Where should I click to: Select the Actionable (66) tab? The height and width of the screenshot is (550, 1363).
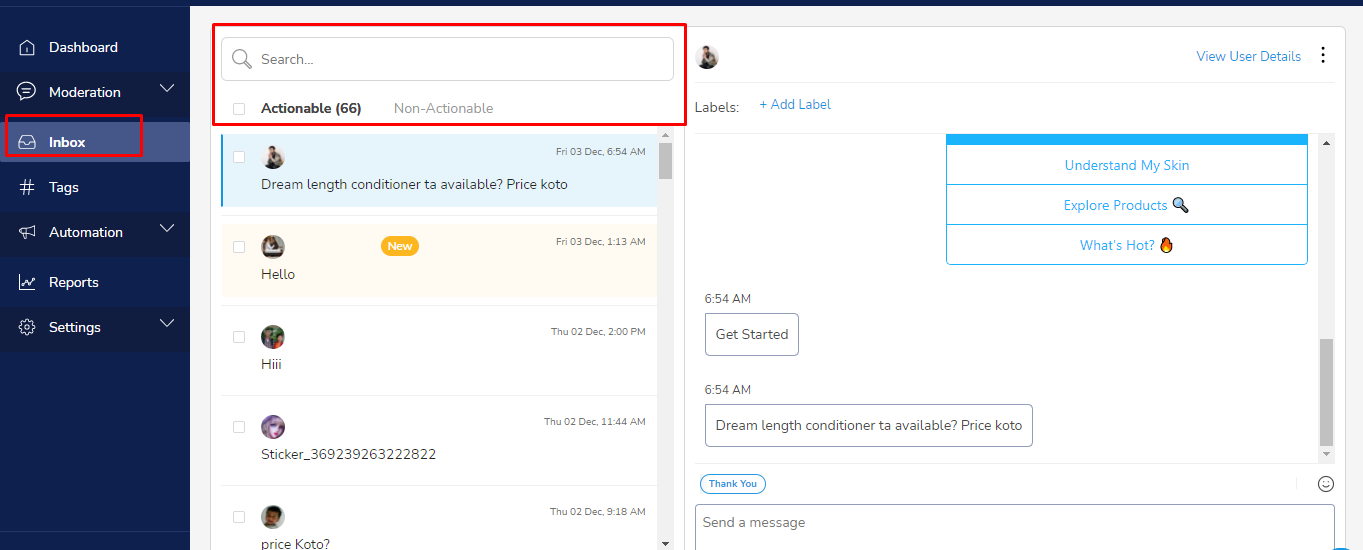pyautogui.click(x=311, y=108)
